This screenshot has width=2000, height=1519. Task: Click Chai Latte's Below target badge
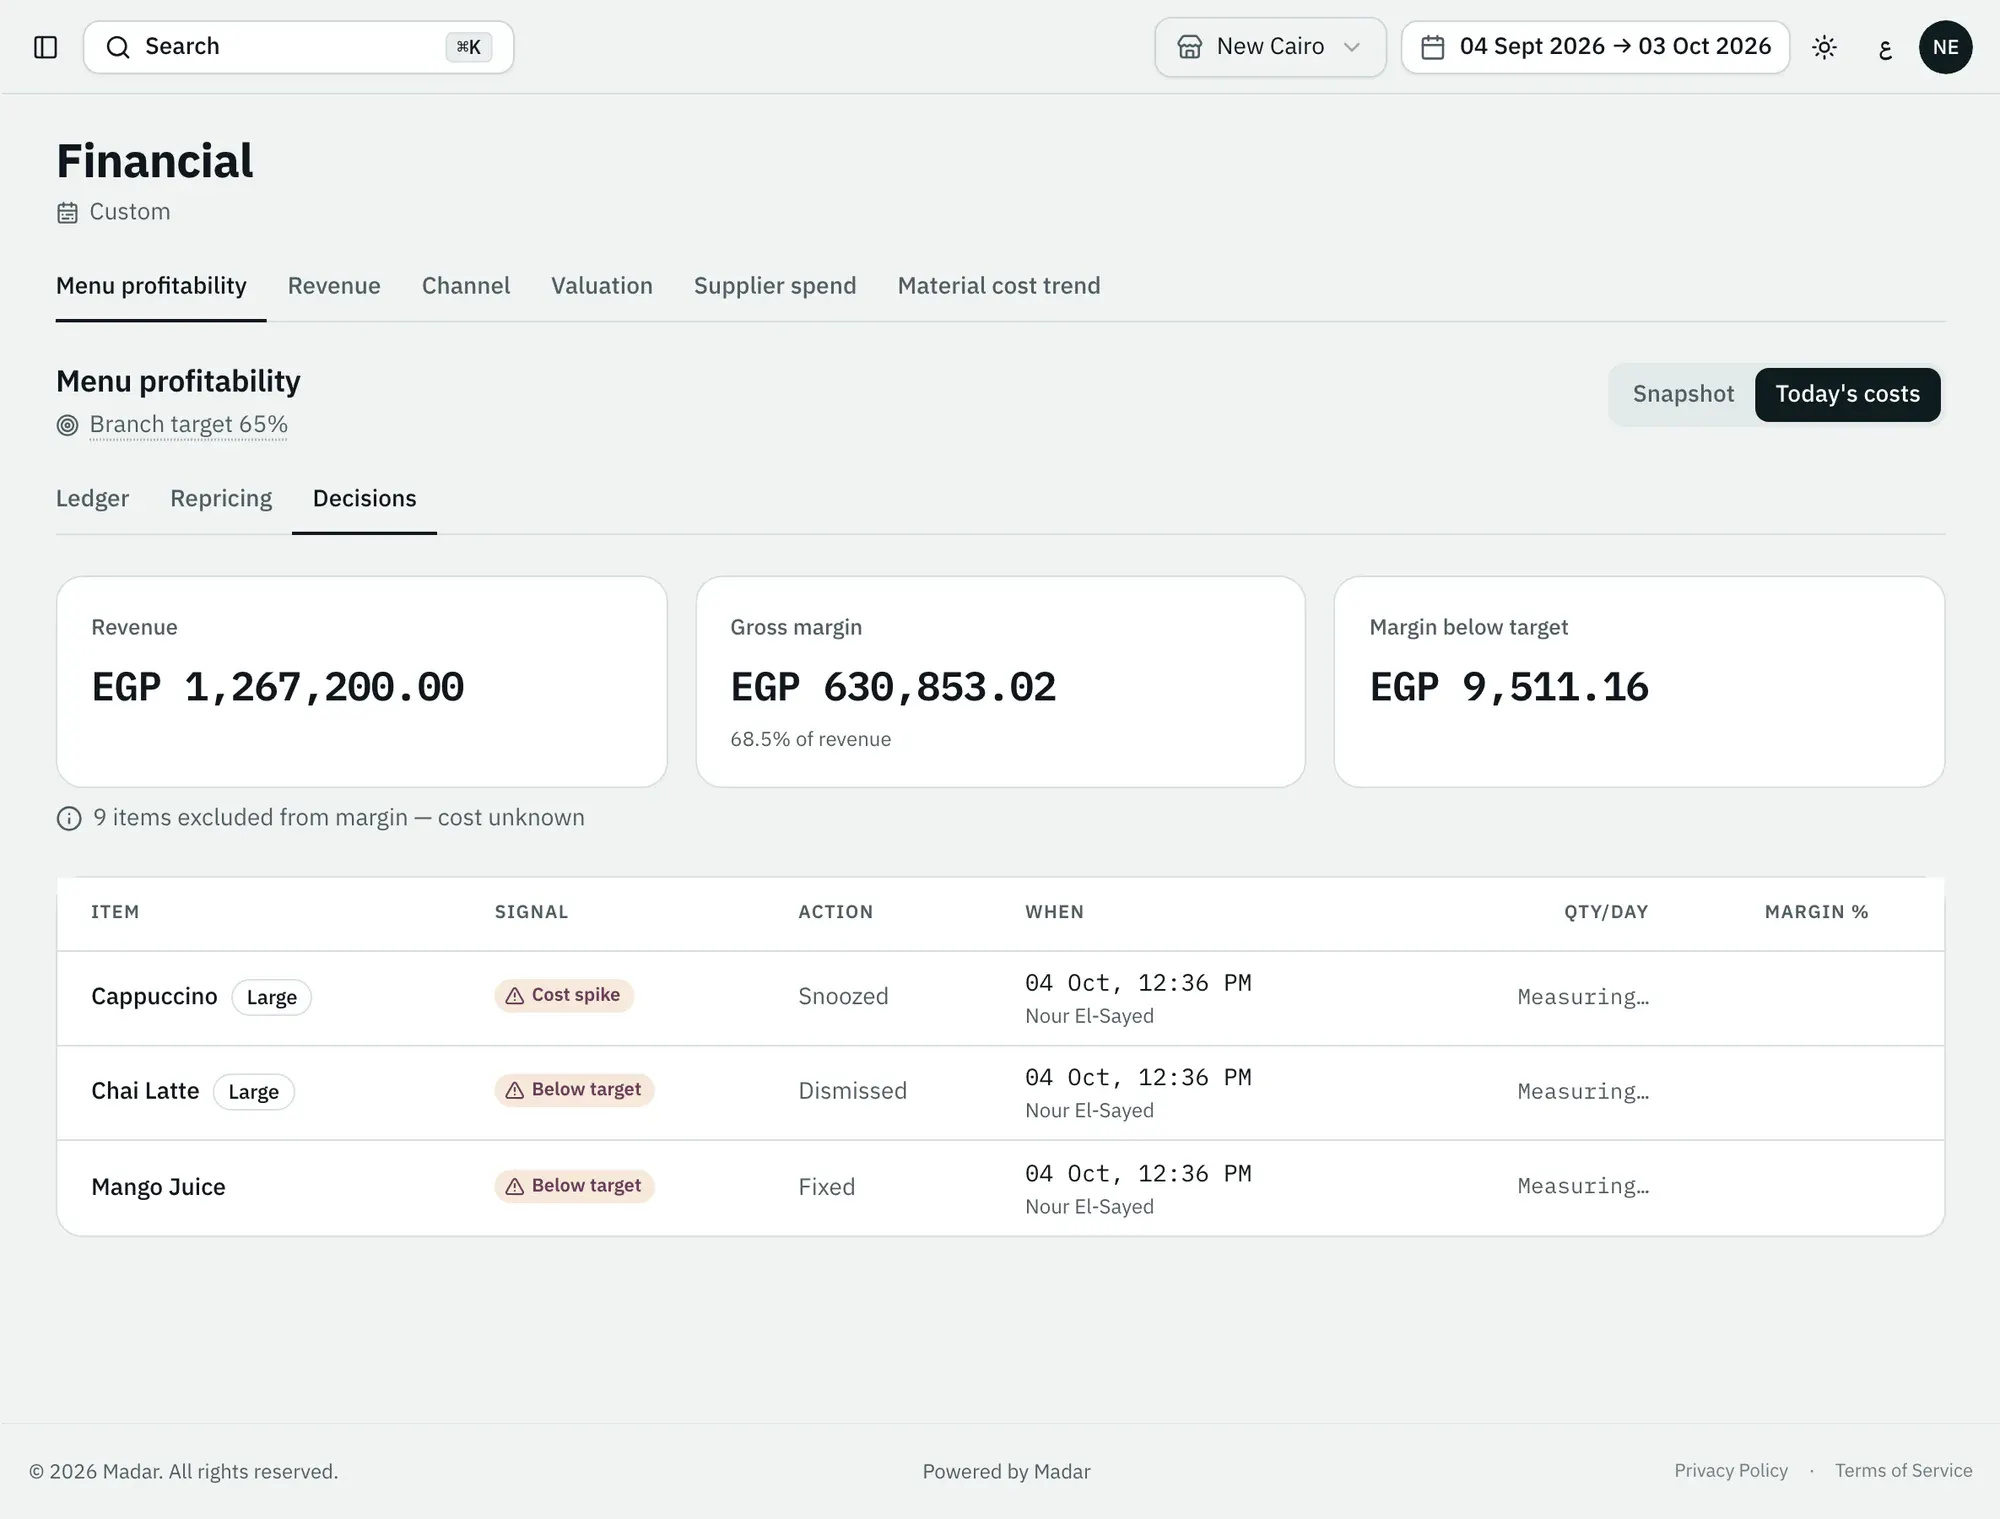point(574,1090)
